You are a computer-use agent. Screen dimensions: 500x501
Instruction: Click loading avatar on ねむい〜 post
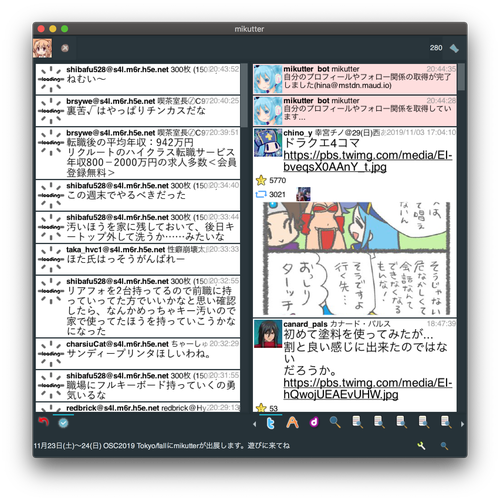pos(51,79)
